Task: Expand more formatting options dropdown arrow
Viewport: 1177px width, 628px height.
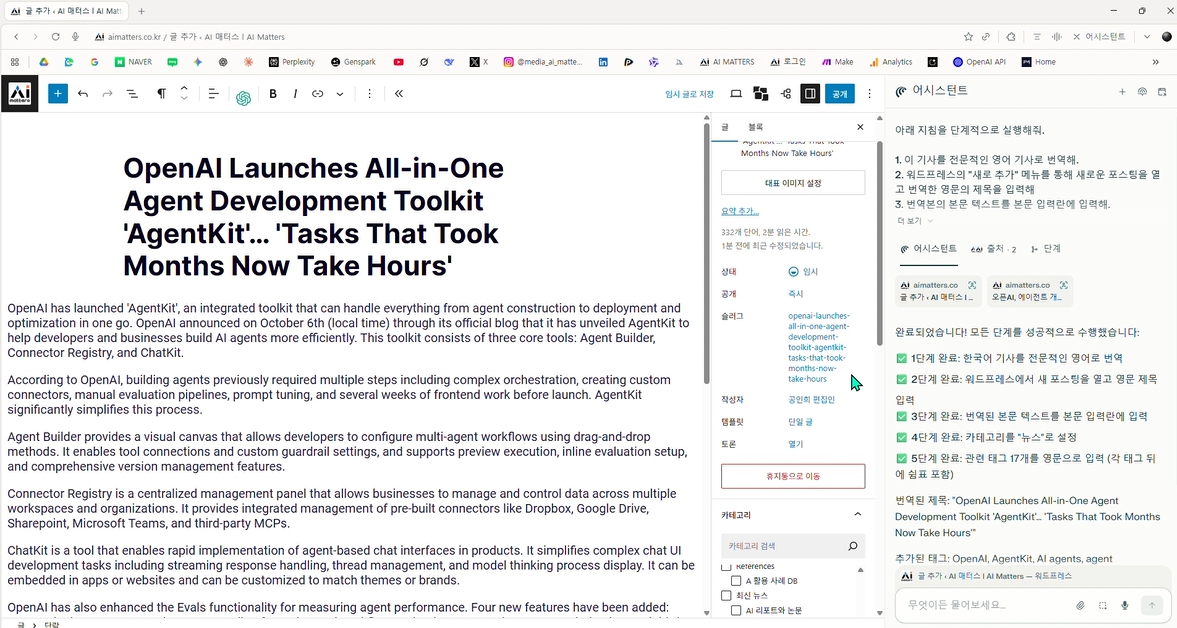Action: pos(340,94)
